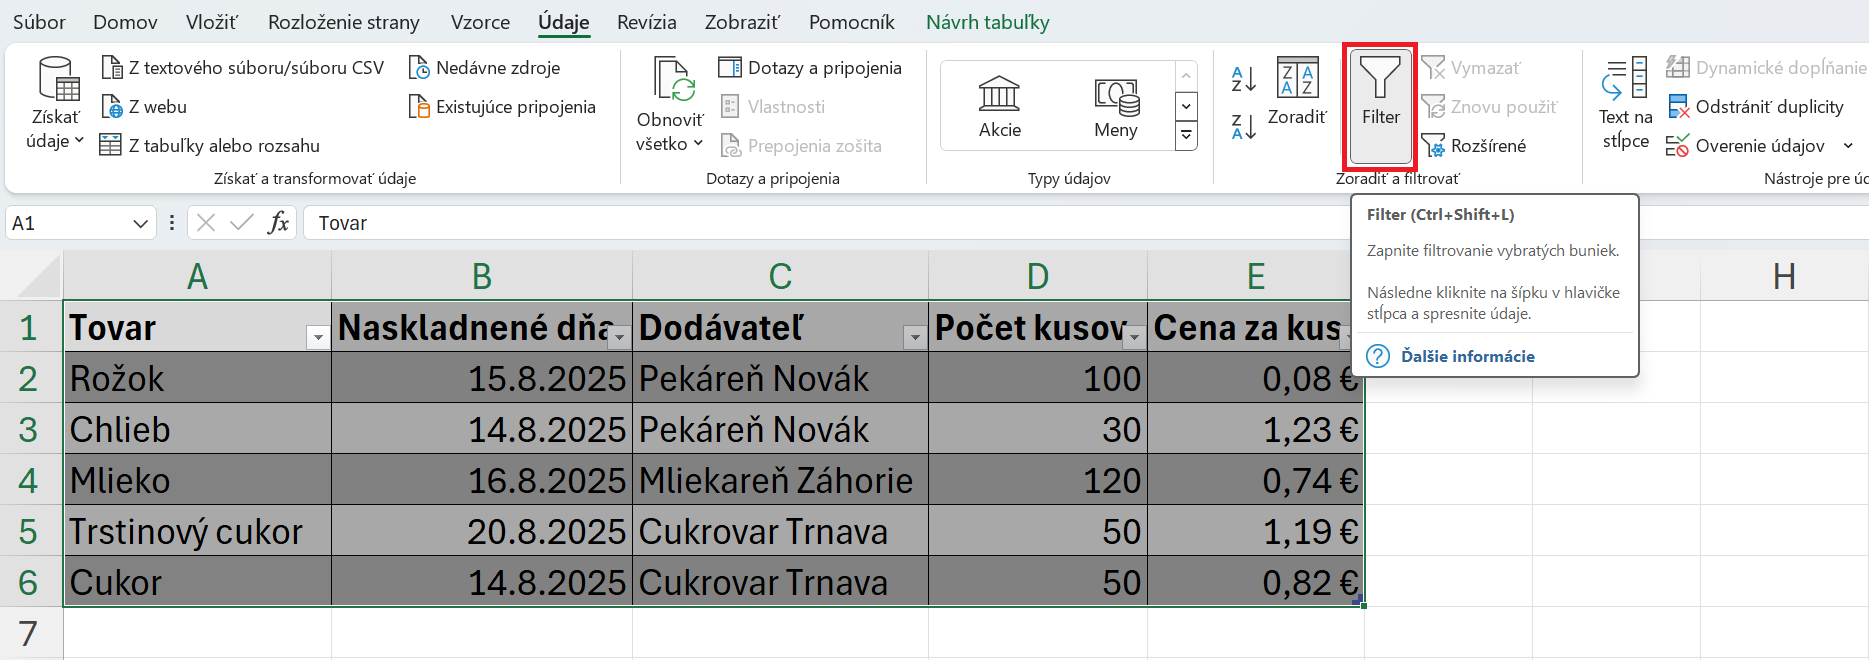
Task: Select row 4 header
Action: pyautogui.click(x=30, y=481)
